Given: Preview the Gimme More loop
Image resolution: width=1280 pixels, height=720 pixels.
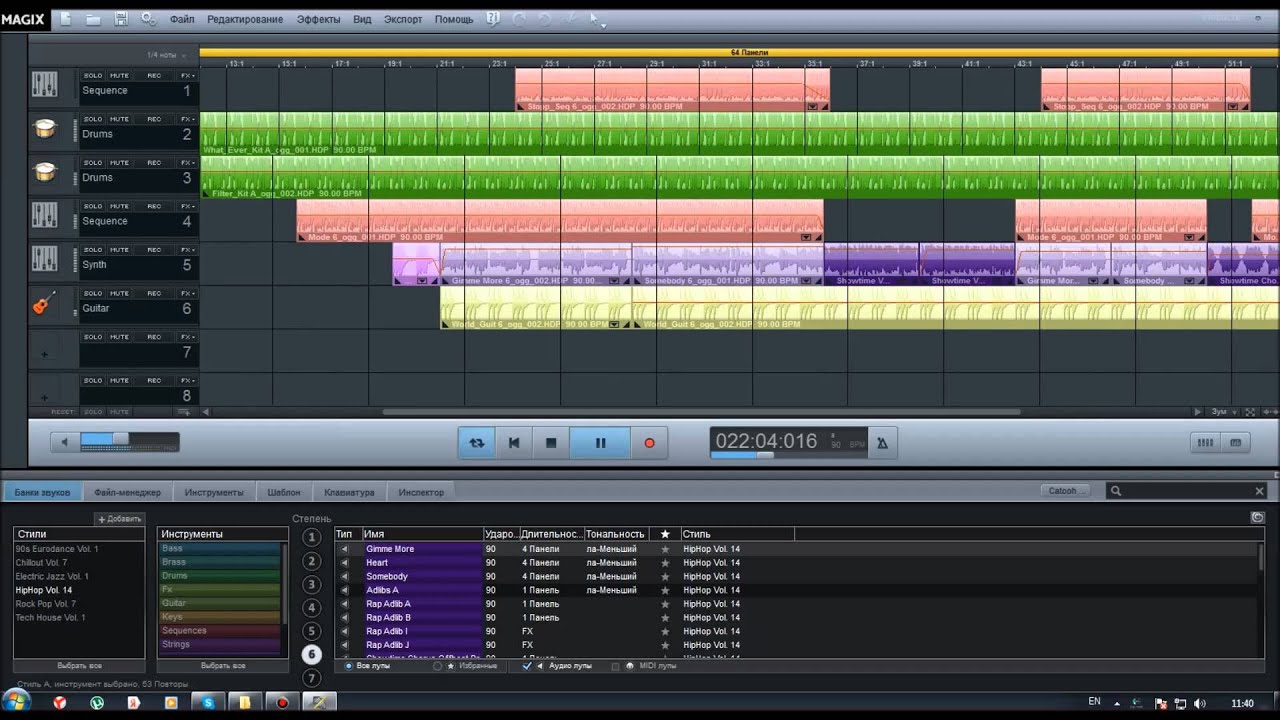Looking at the screenshot, I should coord(345,549).
